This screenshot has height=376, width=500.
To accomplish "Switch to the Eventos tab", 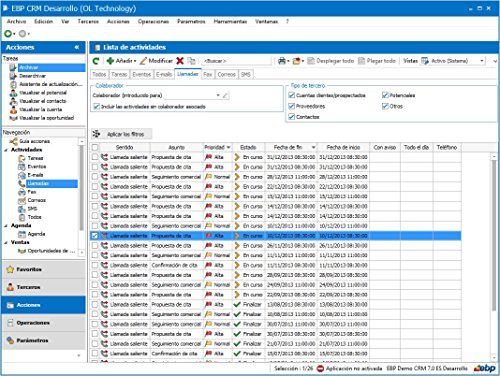I will pos(142,74).
